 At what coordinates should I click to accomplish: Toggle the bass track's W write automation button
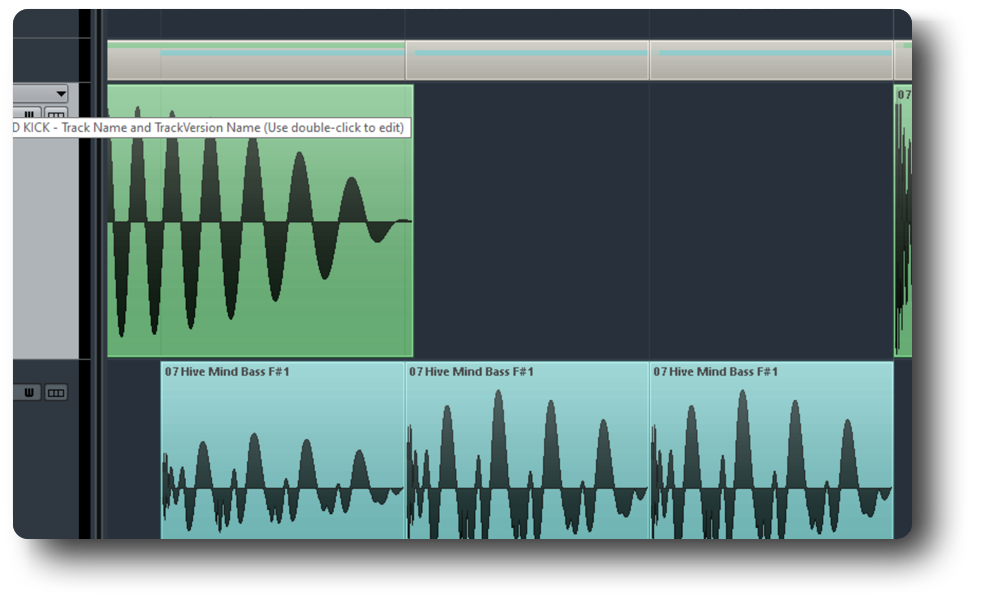pyautogui.click(x=28, y=393)
